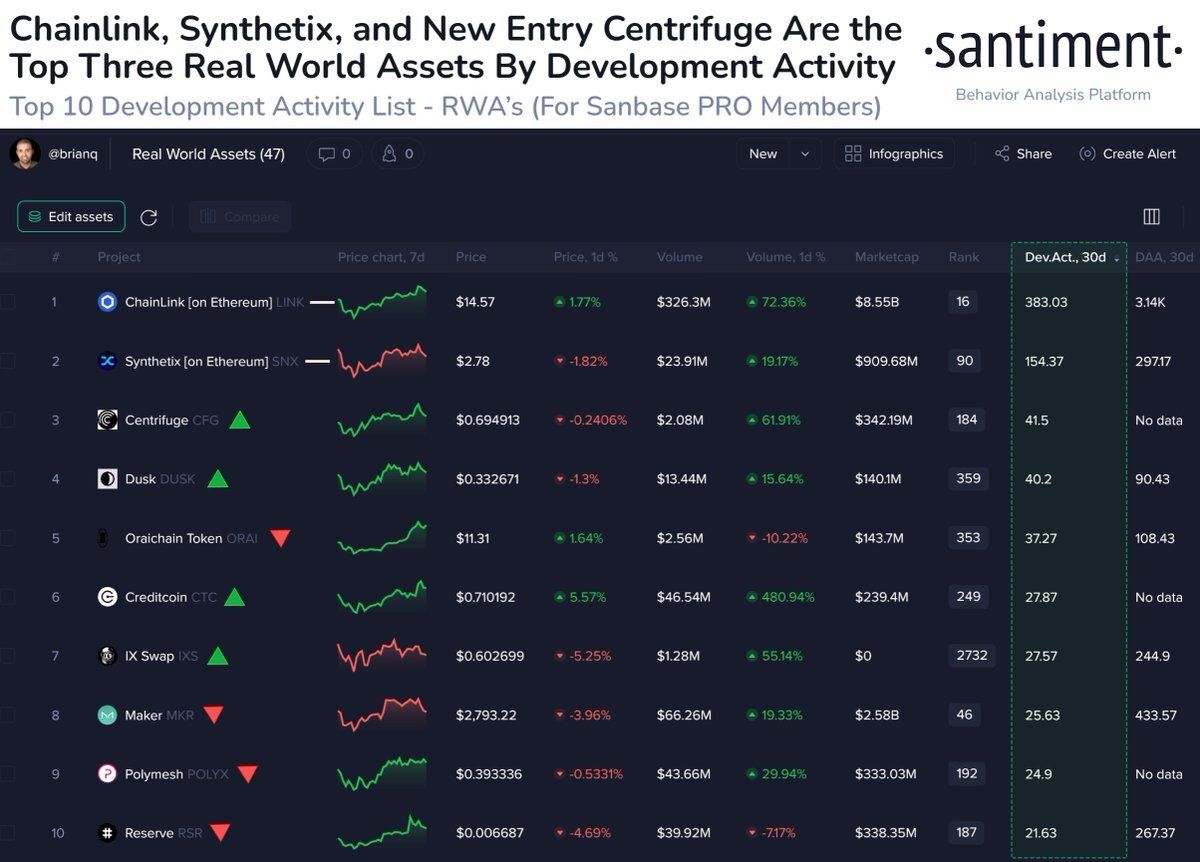
Task: Click the ChainLink project logo
Action: pyautogui.click(x=107, y=302)
